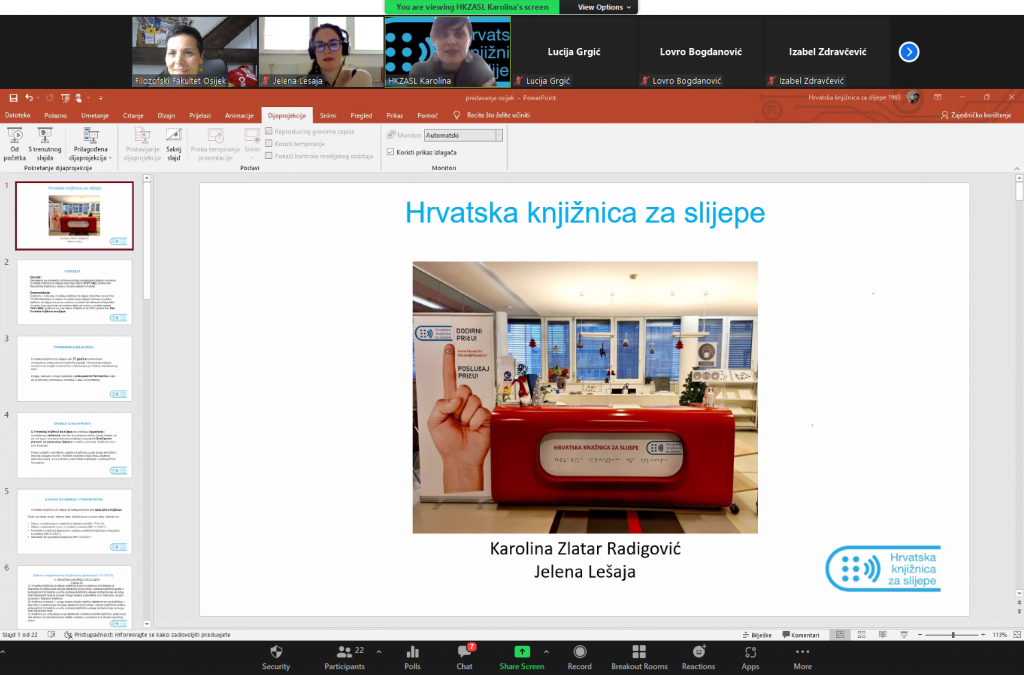Click the start-from-beginning icon in the quick access toolbar
Screen dimensions: 1024x675
click(65, 98)
